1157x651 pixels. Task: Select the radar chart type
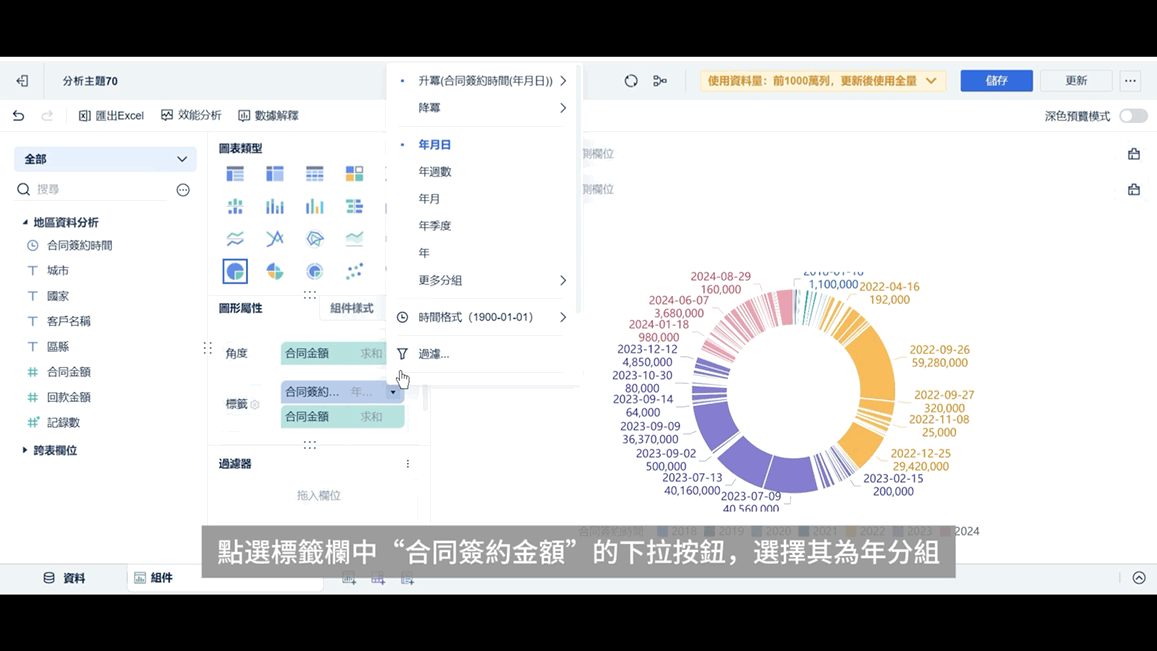315,238
